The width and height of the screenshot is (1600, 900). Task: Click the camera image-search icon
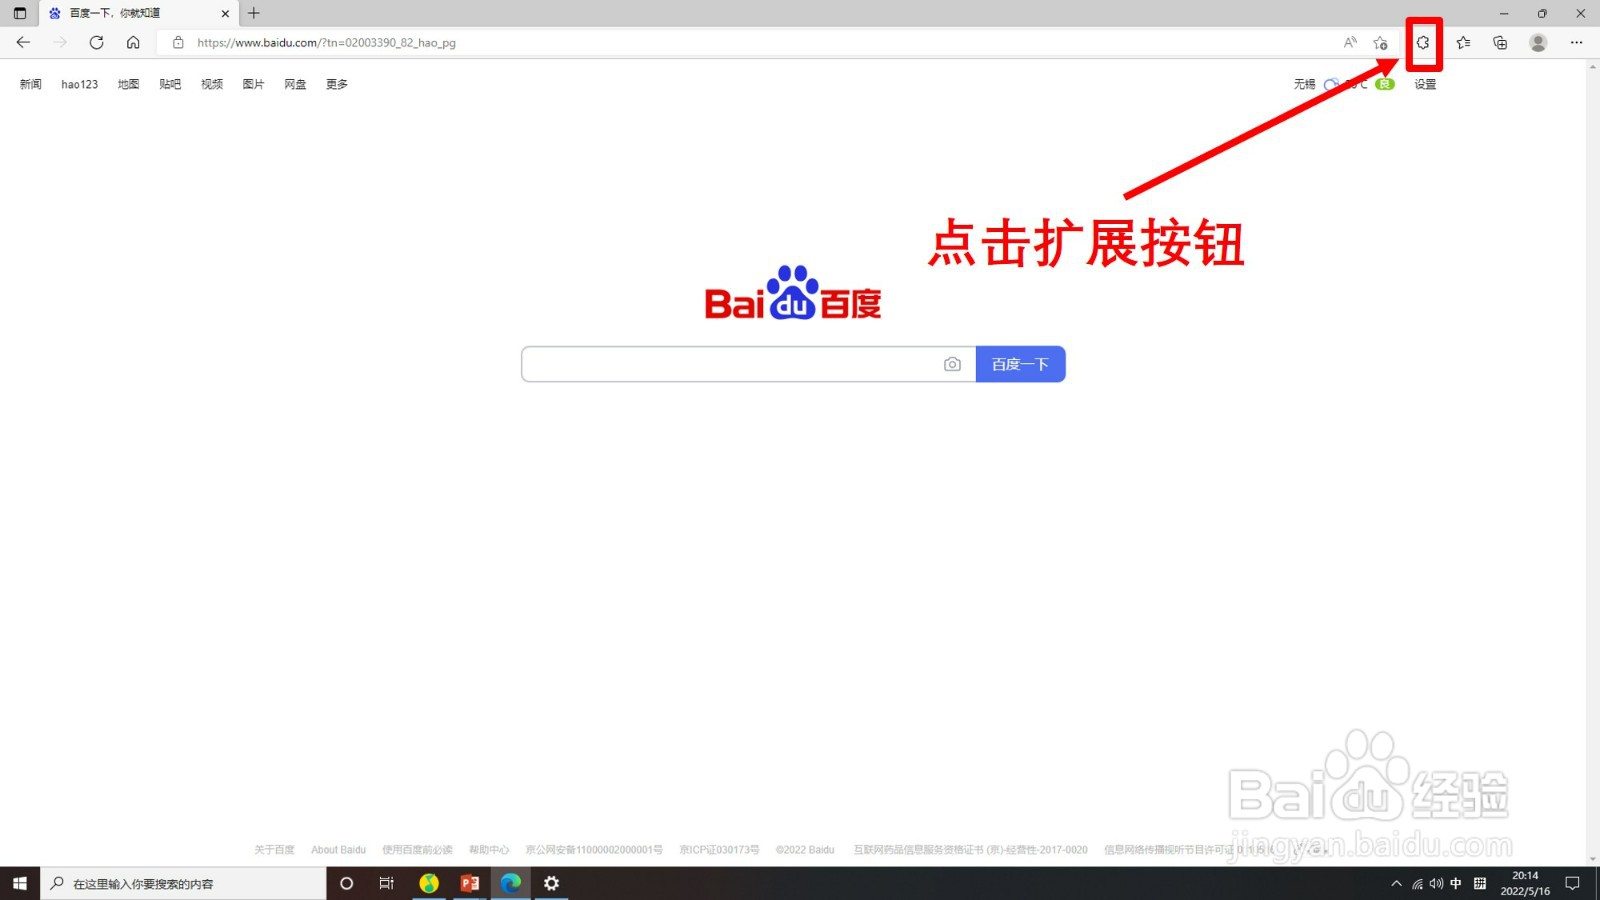952,364
